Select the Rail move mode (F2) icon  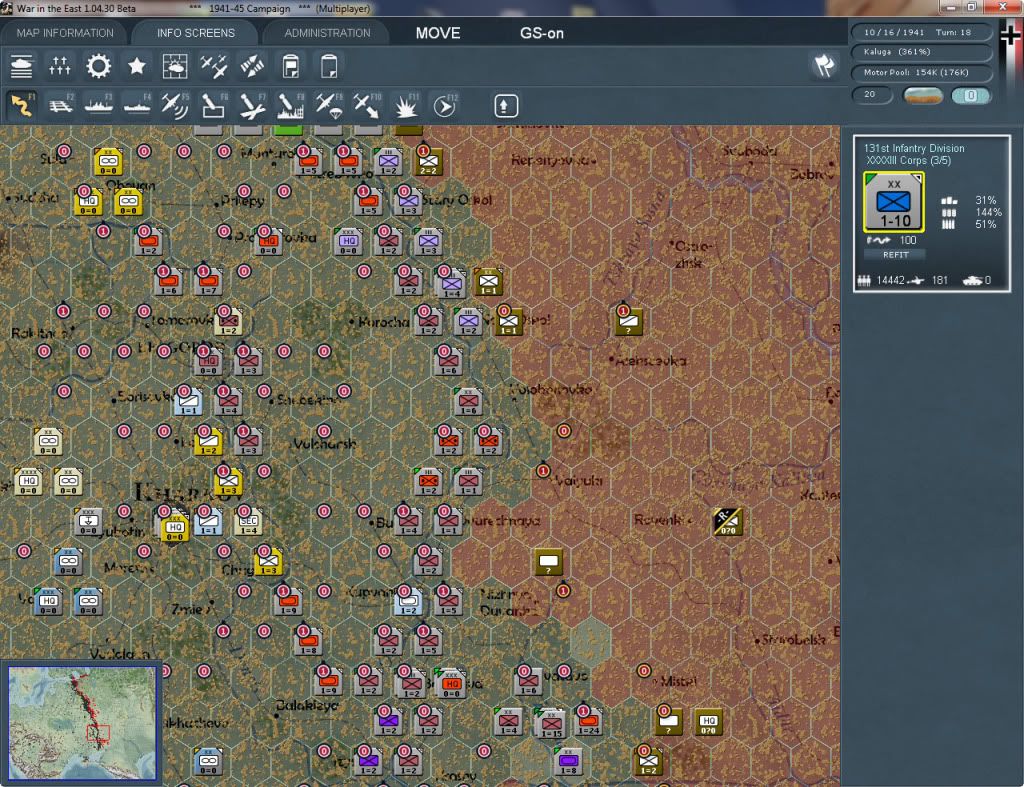[61, 105]
